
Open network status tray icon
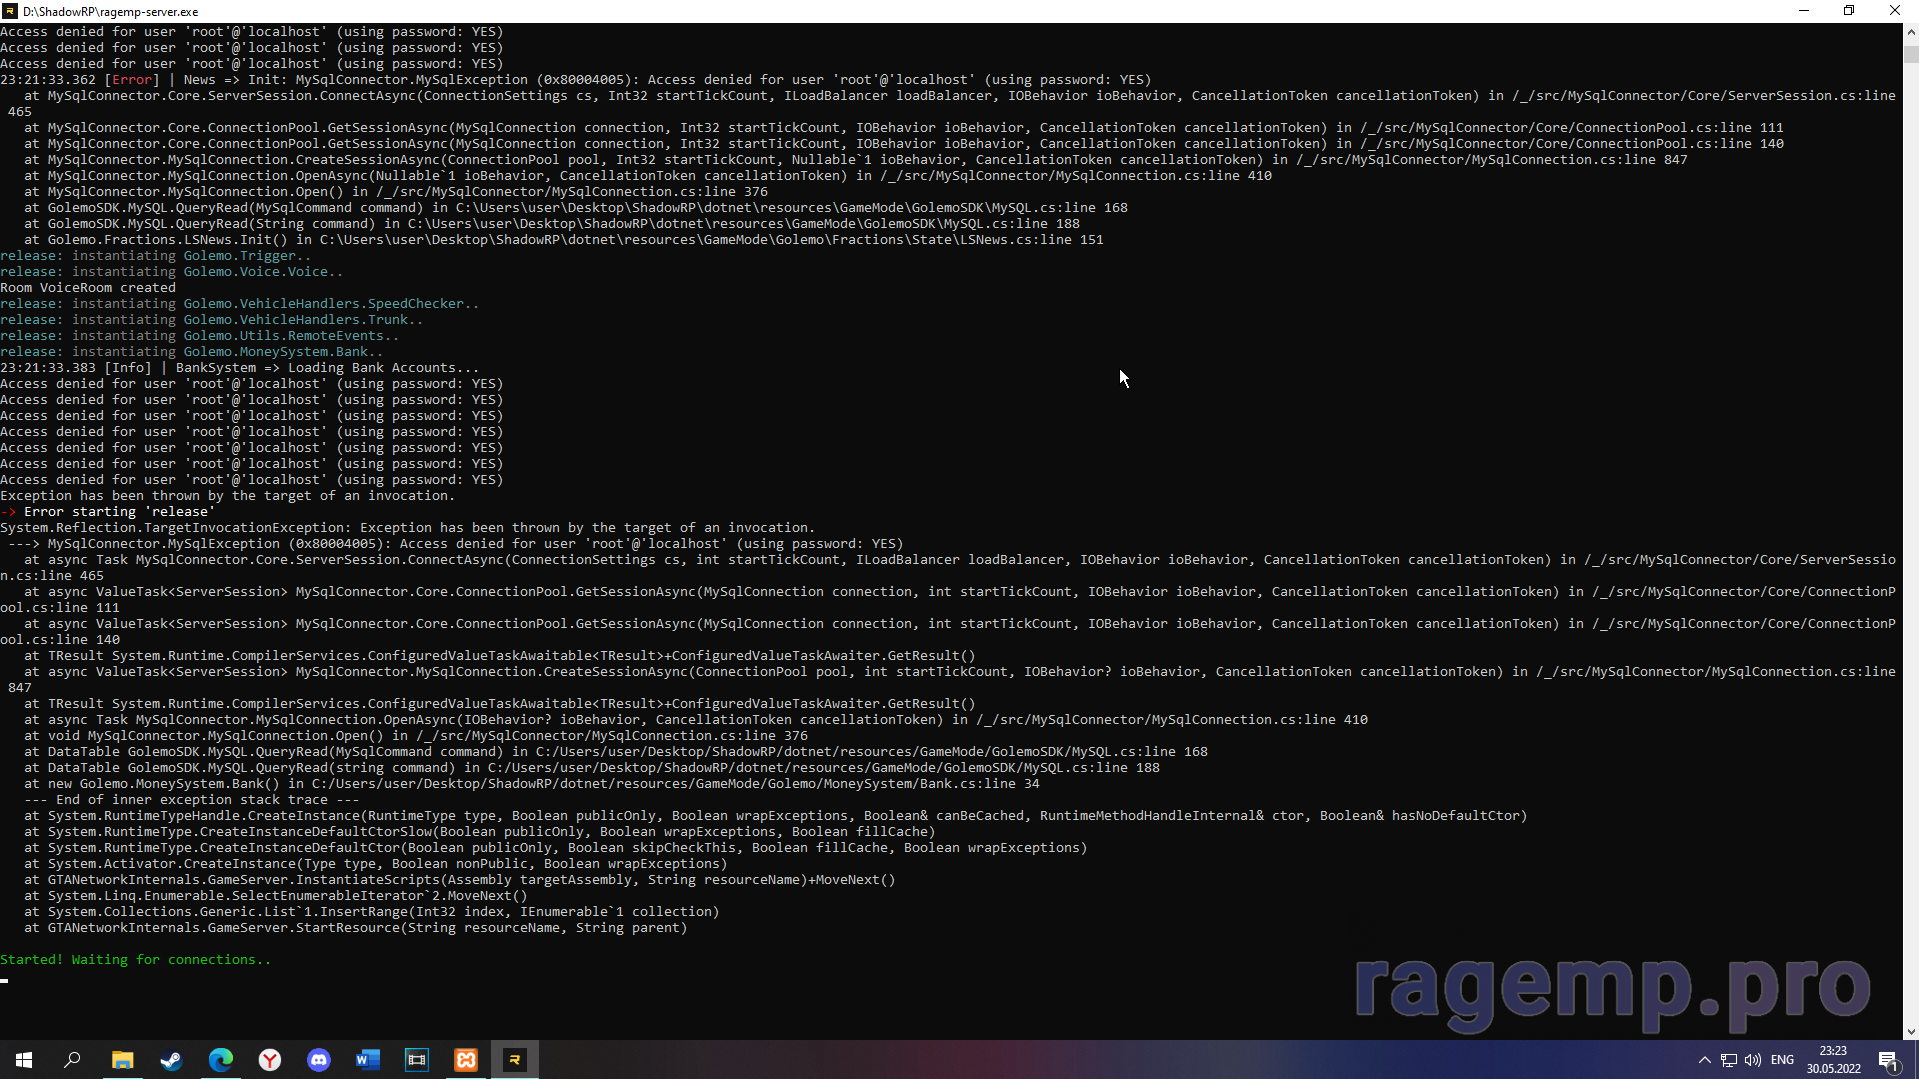(1728, 1060)
